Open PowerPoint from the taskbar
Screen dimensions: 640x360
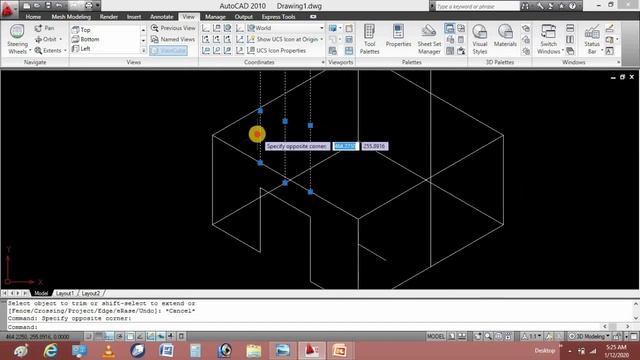[x=340, y=351]
